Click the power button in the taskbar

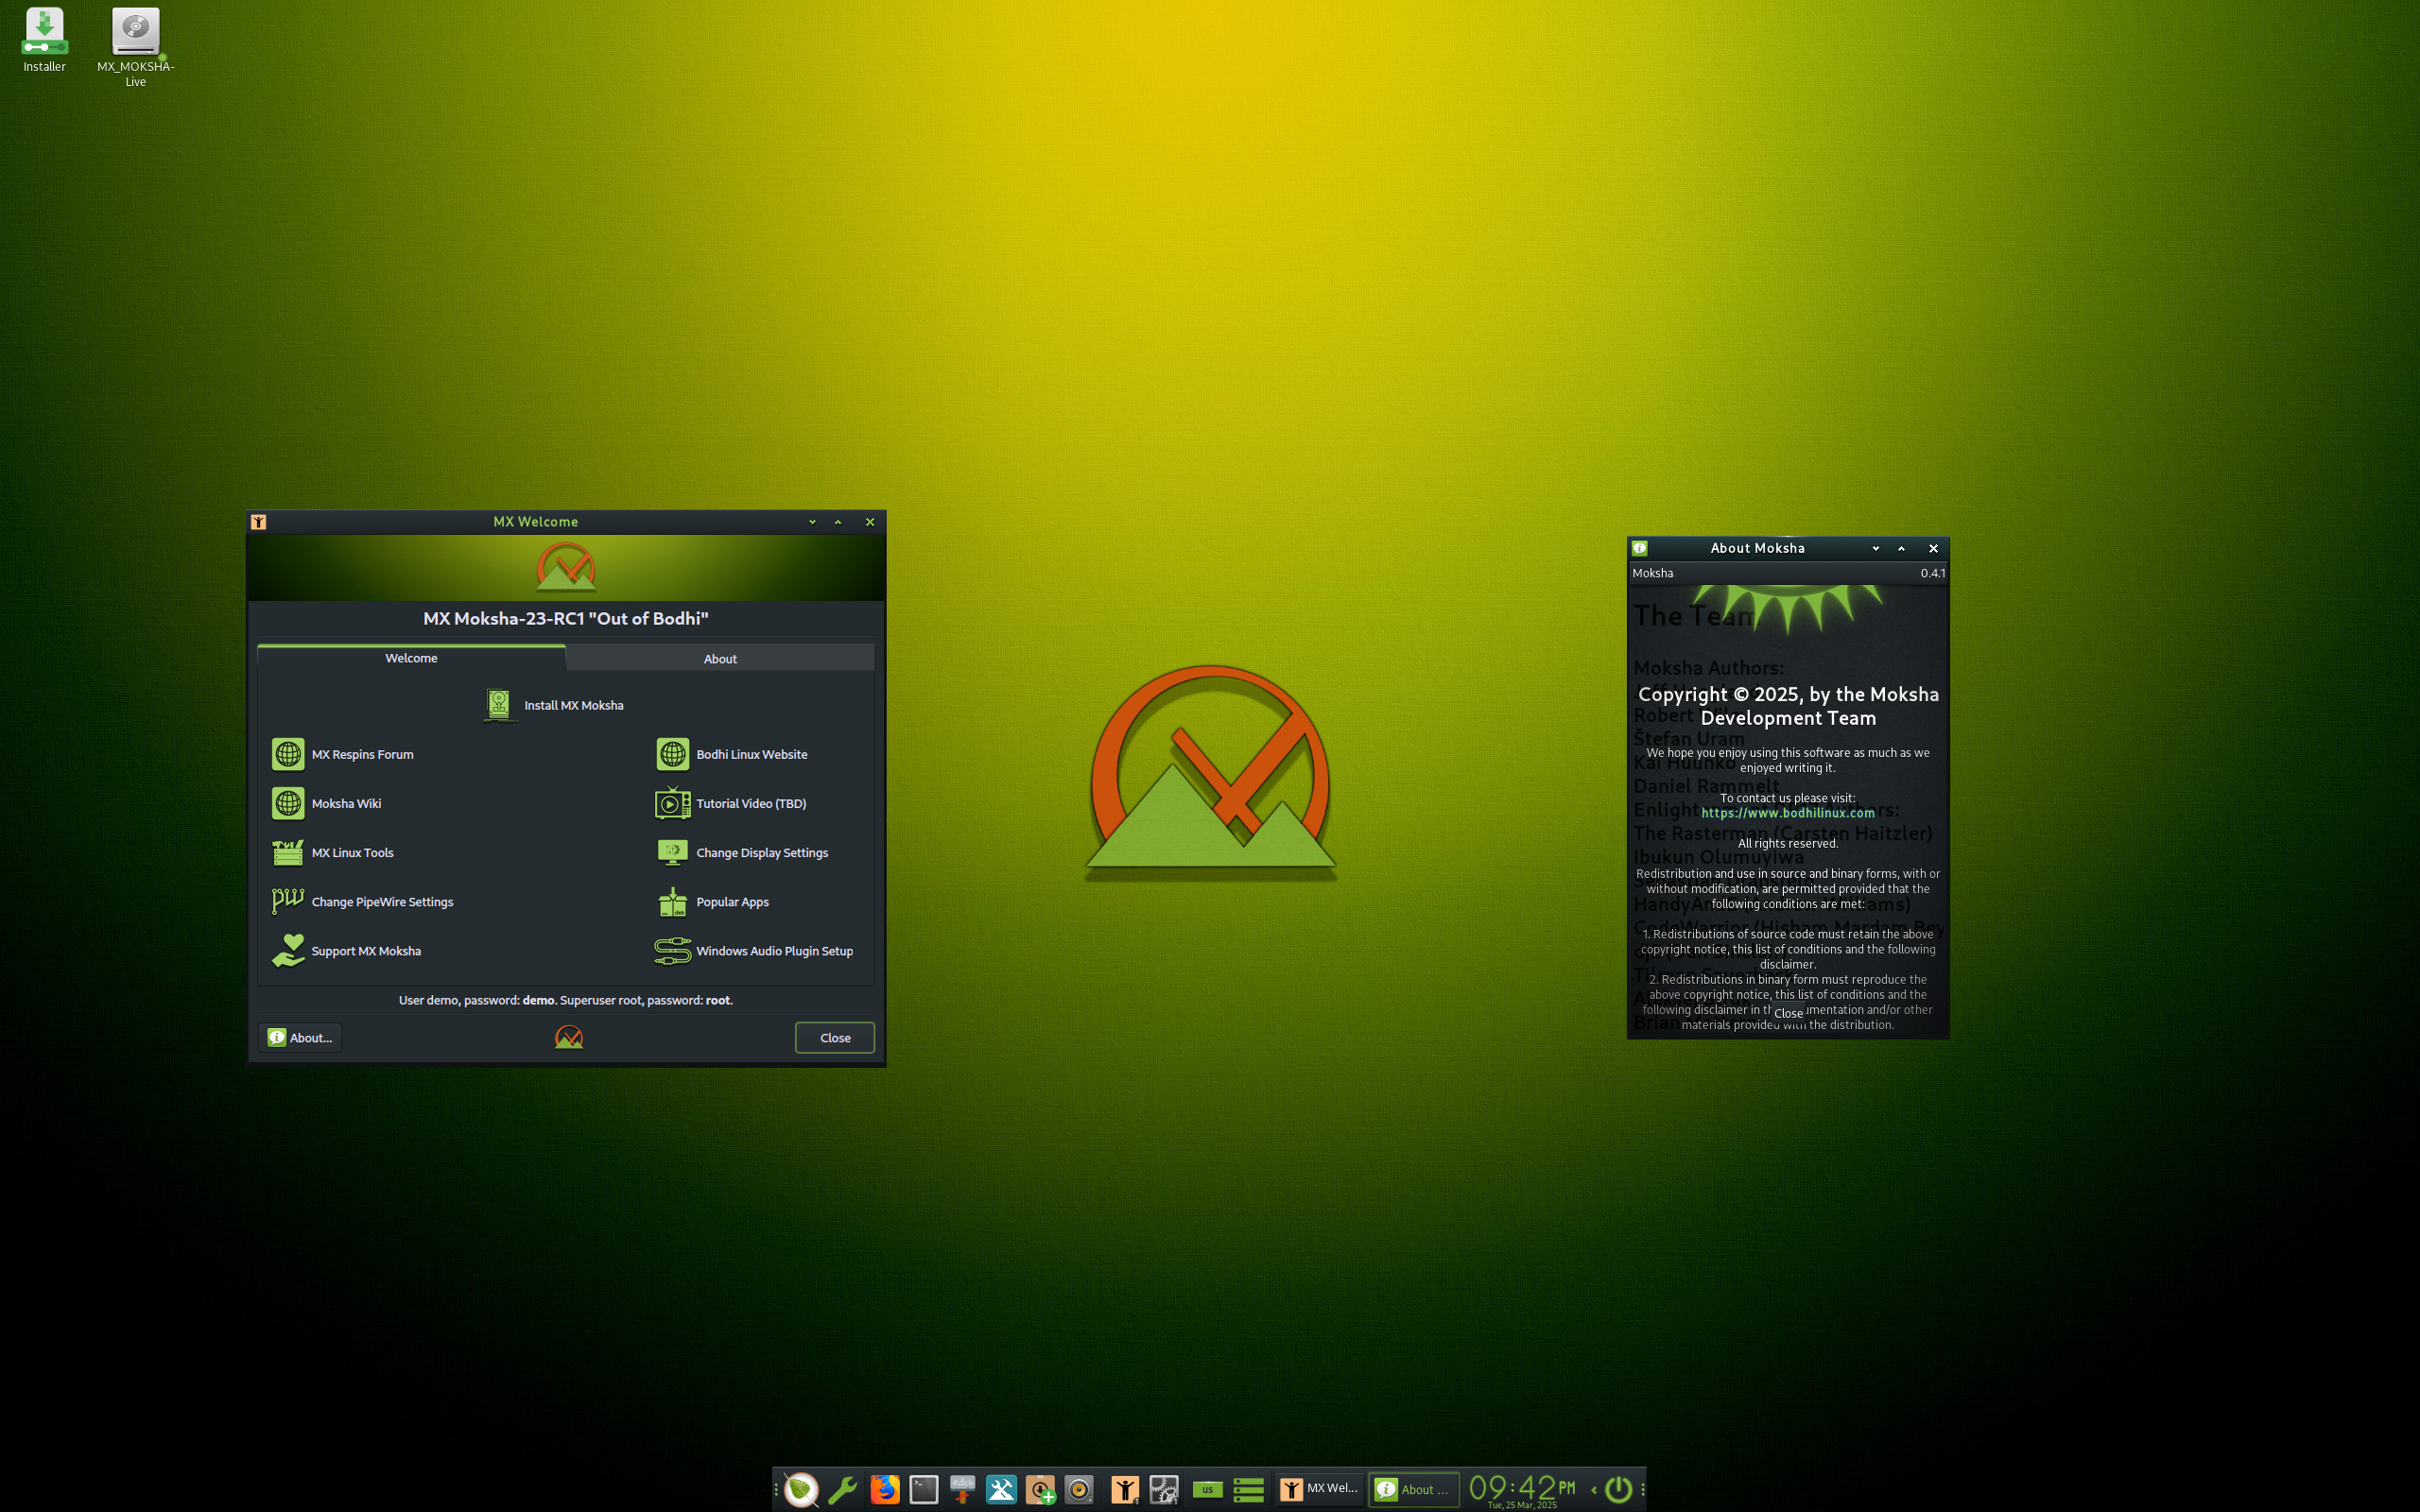click(x=1618, y=1489)
